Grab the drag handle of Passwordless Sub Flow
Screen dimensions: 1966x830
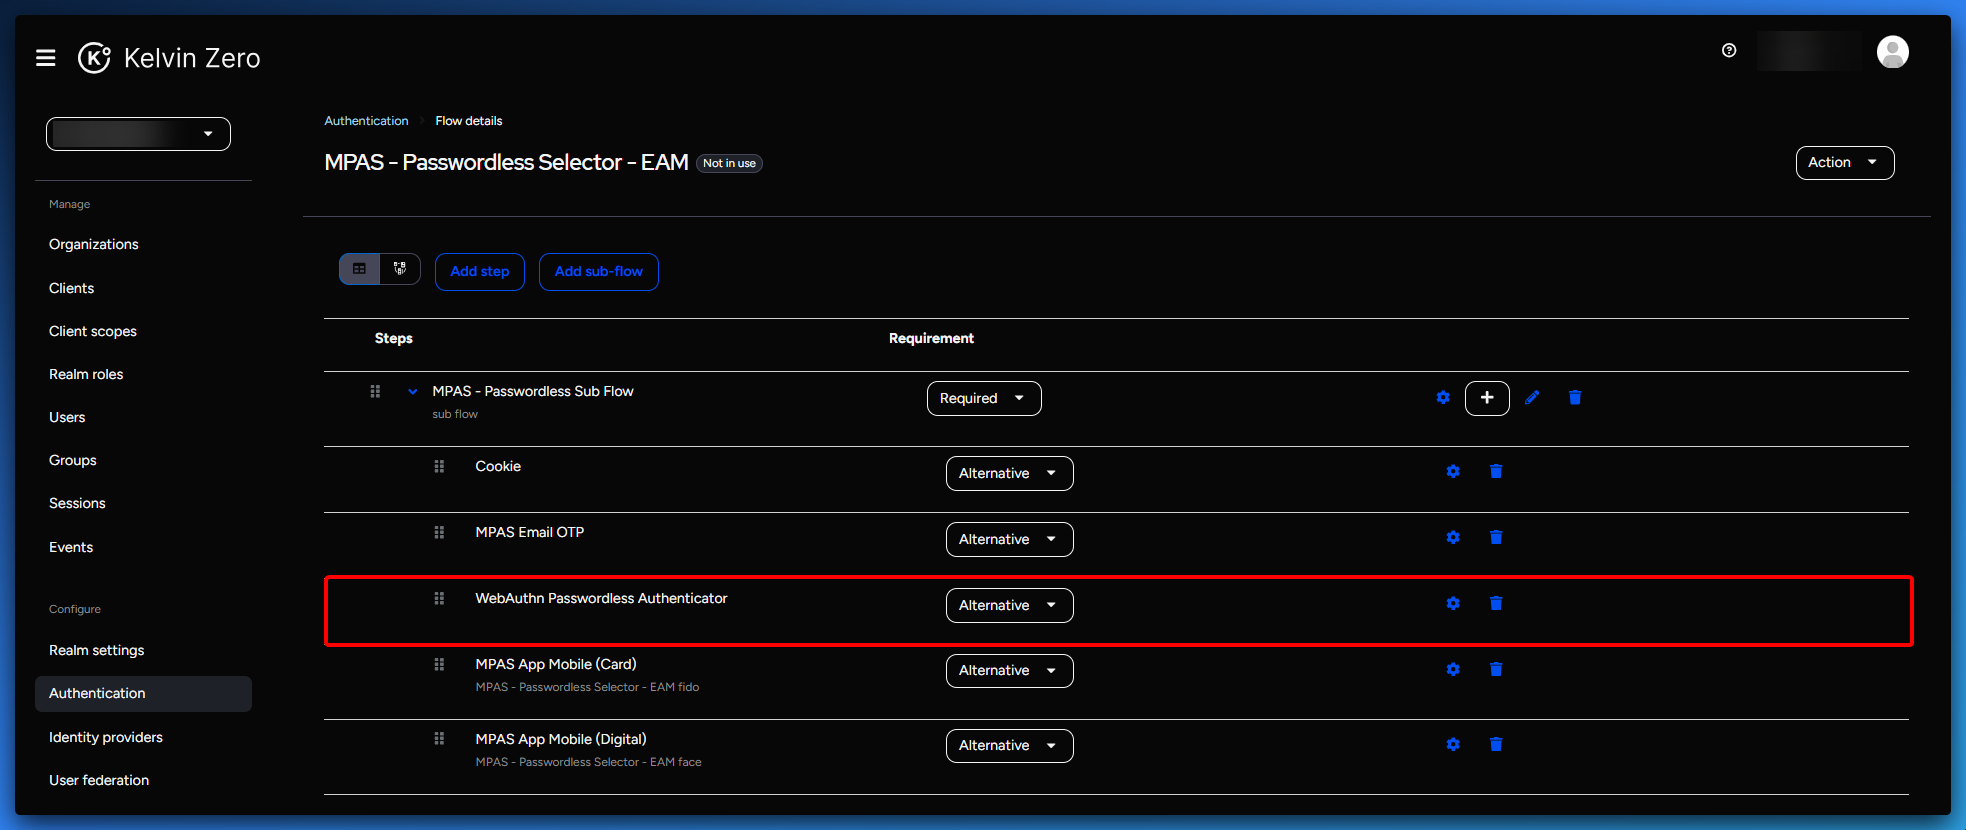coord(375,391)
